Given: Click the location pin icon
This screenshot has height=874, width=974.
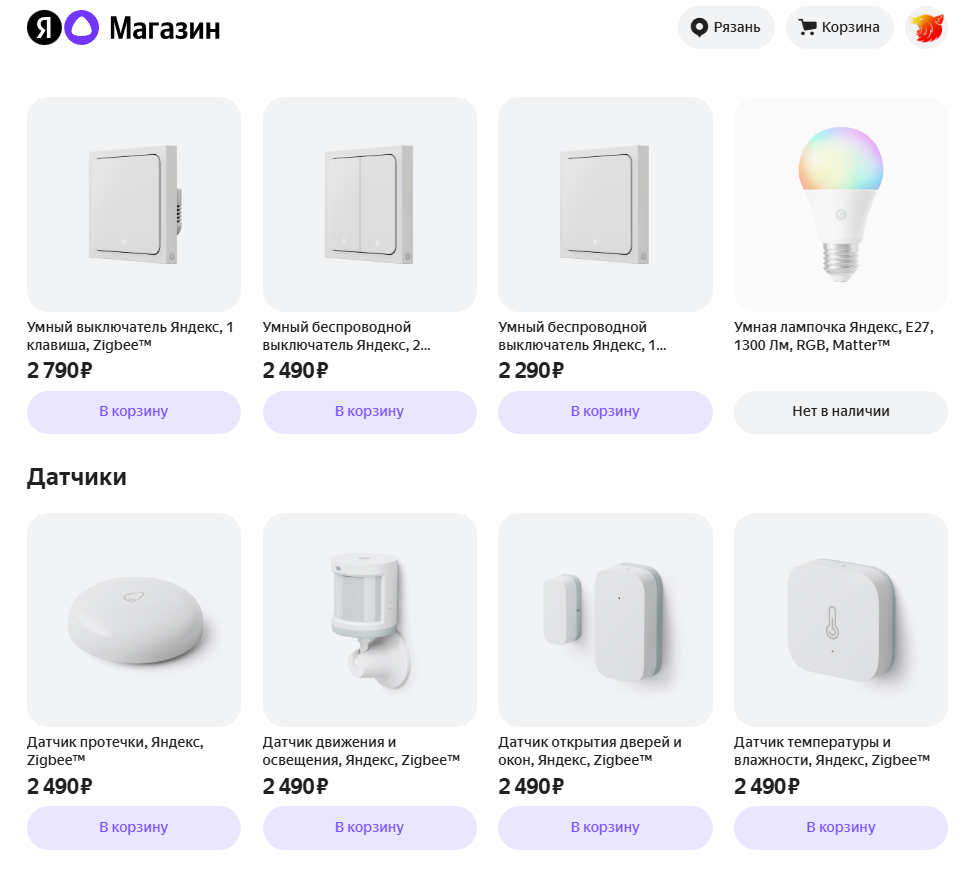Looking at the screenshot, I should (x=700, y=28).
